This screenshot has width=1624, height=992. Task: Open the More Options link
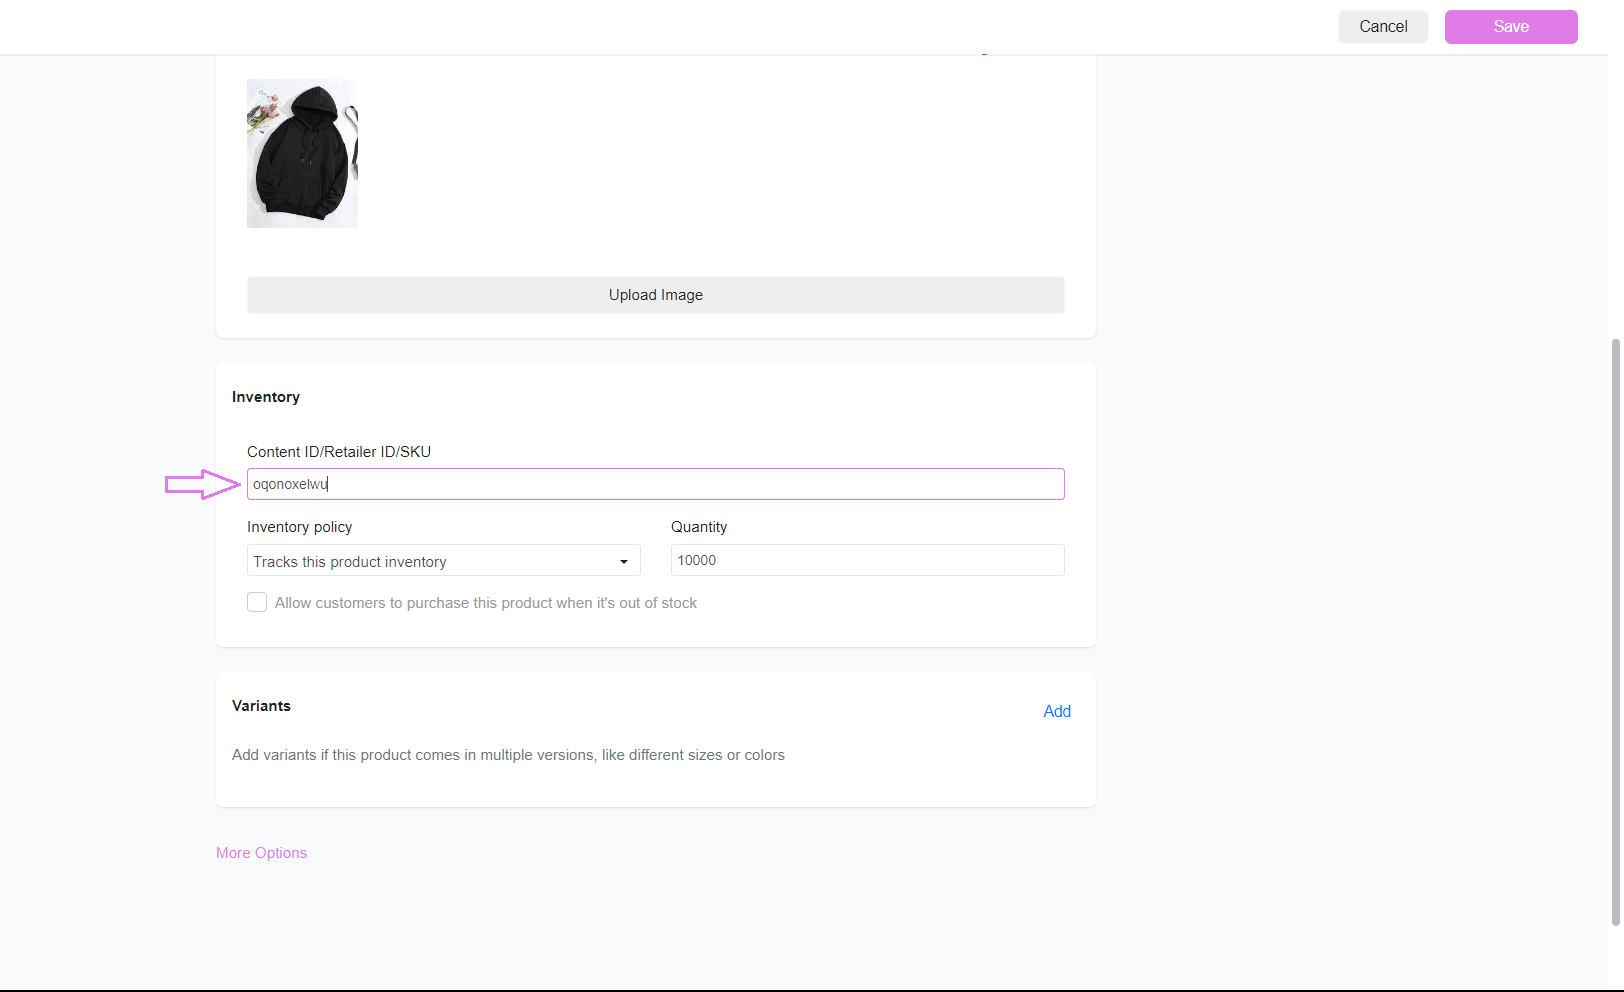tap(261, 853)
